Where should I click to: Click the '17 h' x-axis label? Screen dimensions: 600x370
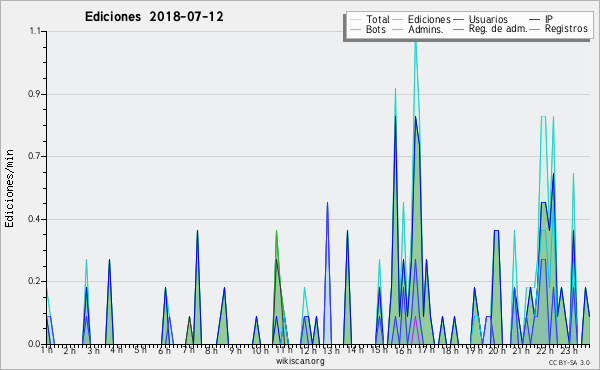pos(426,350)
